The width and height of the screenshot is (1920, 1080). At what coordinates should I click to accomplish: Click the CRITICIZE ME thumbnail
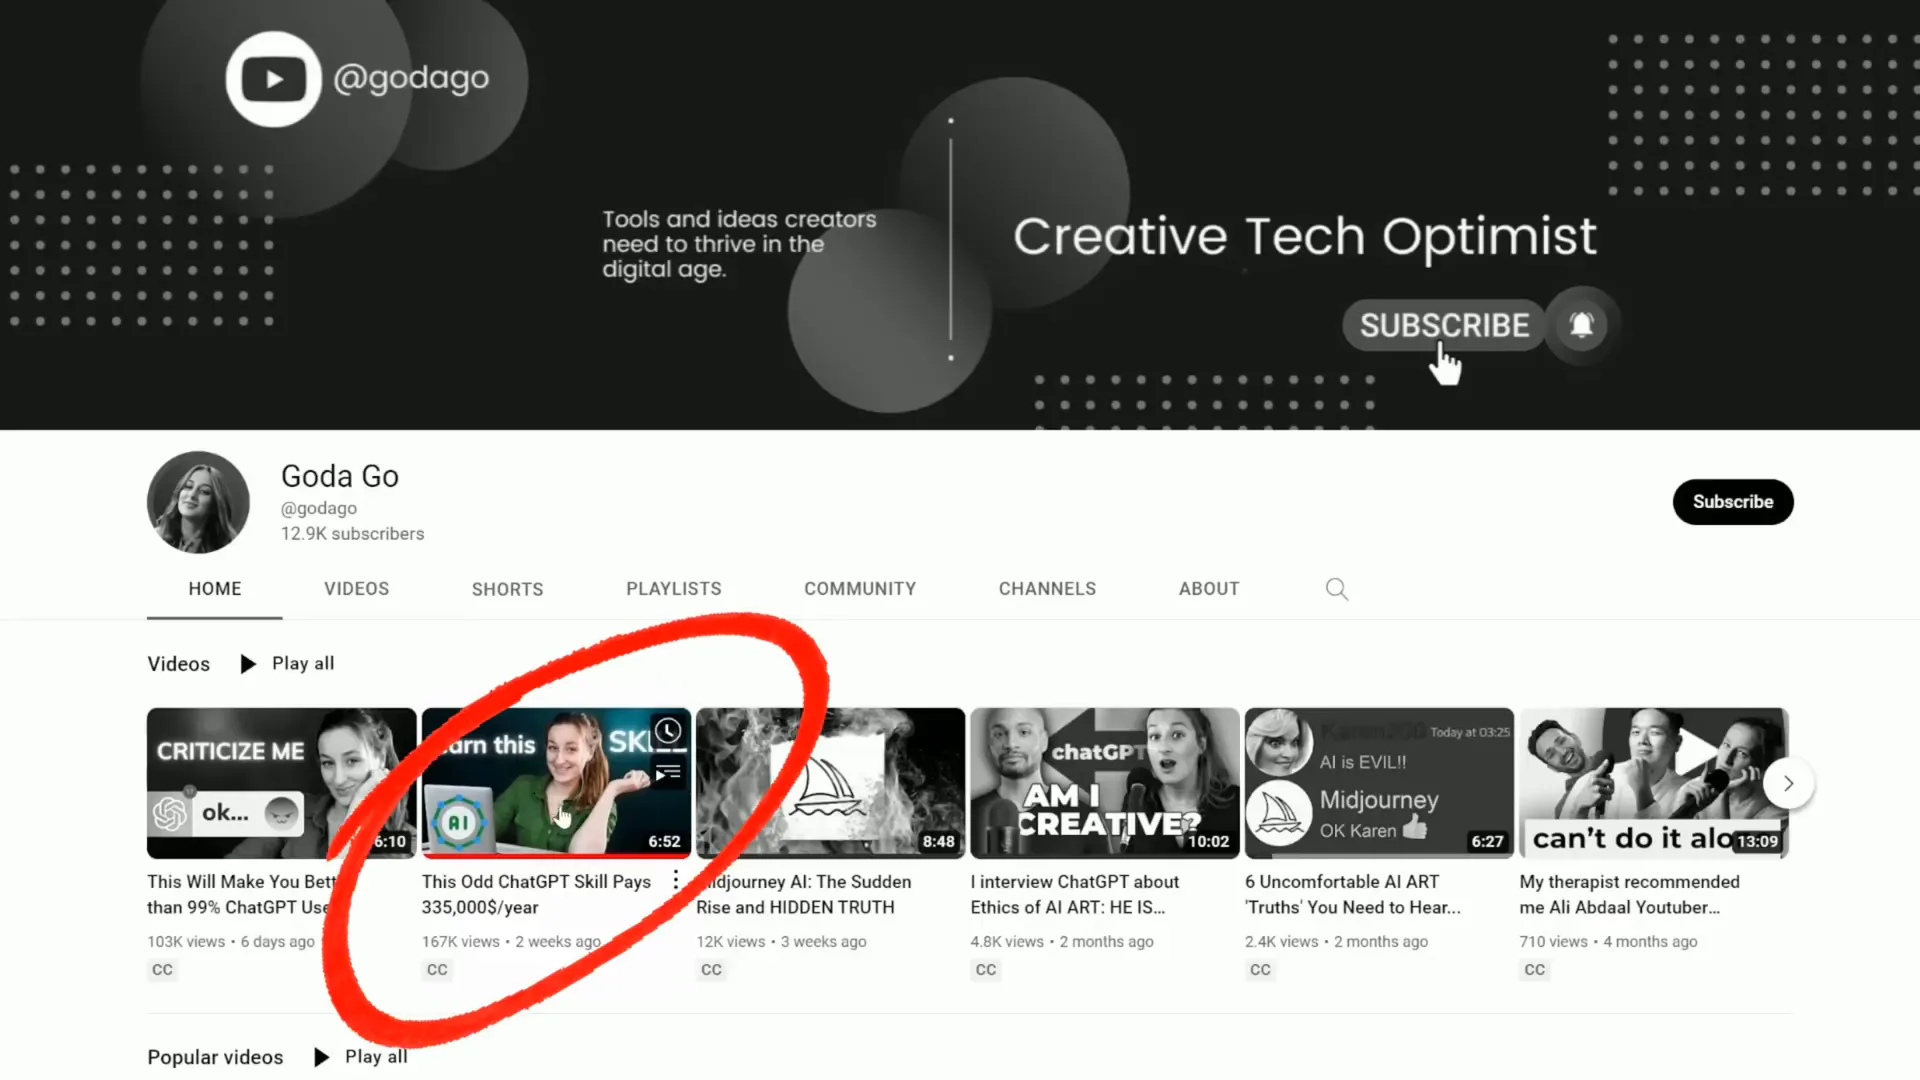point(281,783)
